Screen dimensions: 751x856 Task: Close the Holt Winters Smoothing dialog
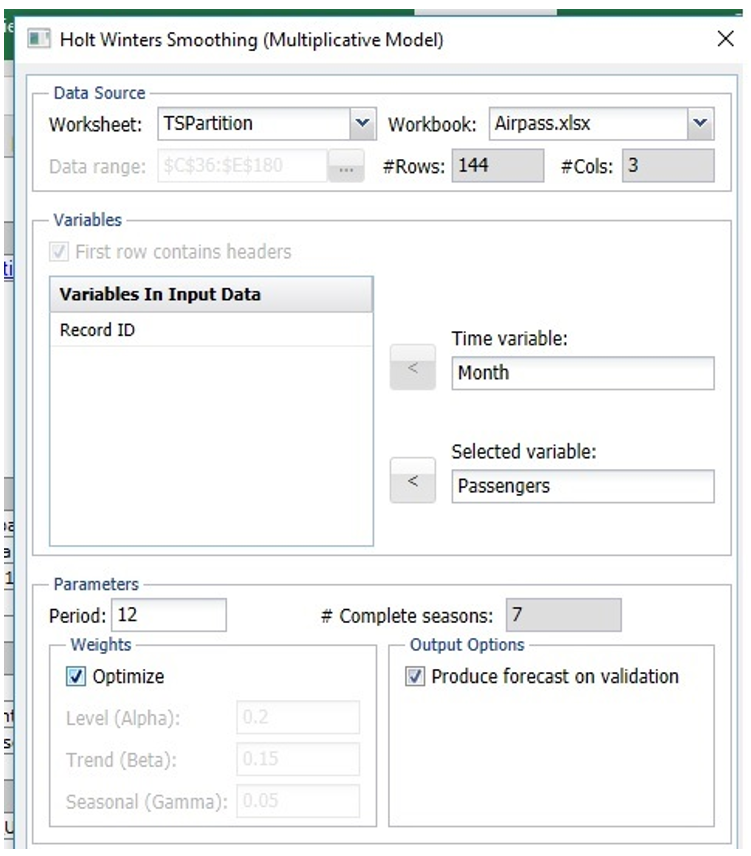click(x=726, y=40)
